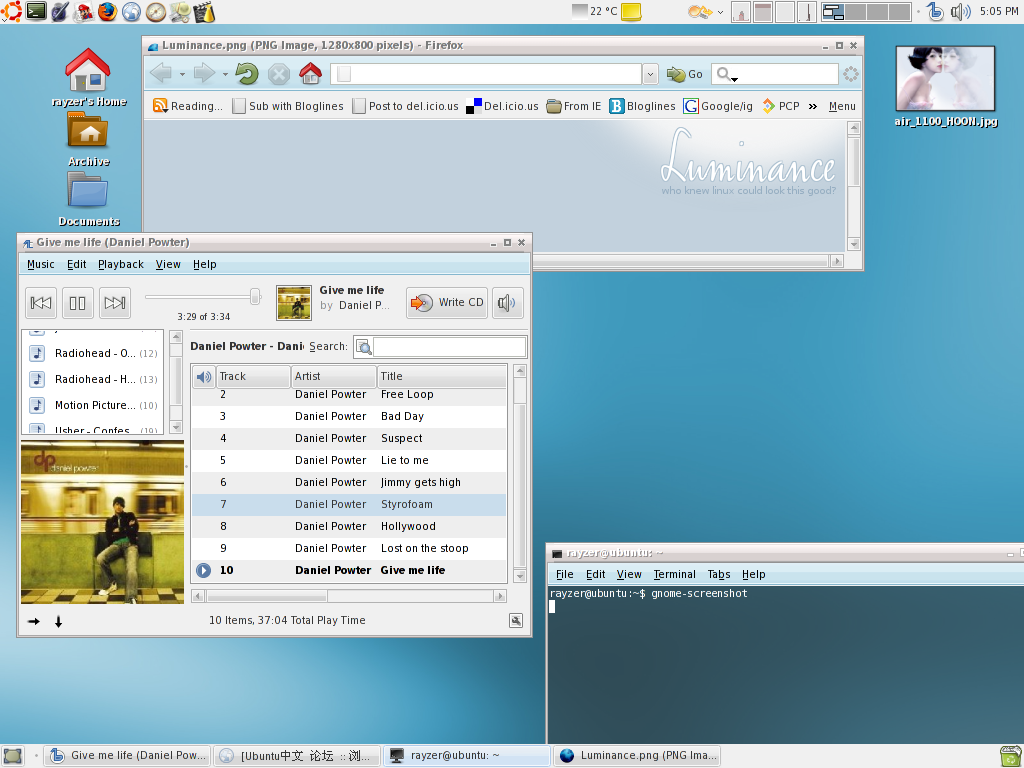The height and width of the screenshot is (768, 1024).
Task: Open the From IE bookmarks folder
Action: 573,106
